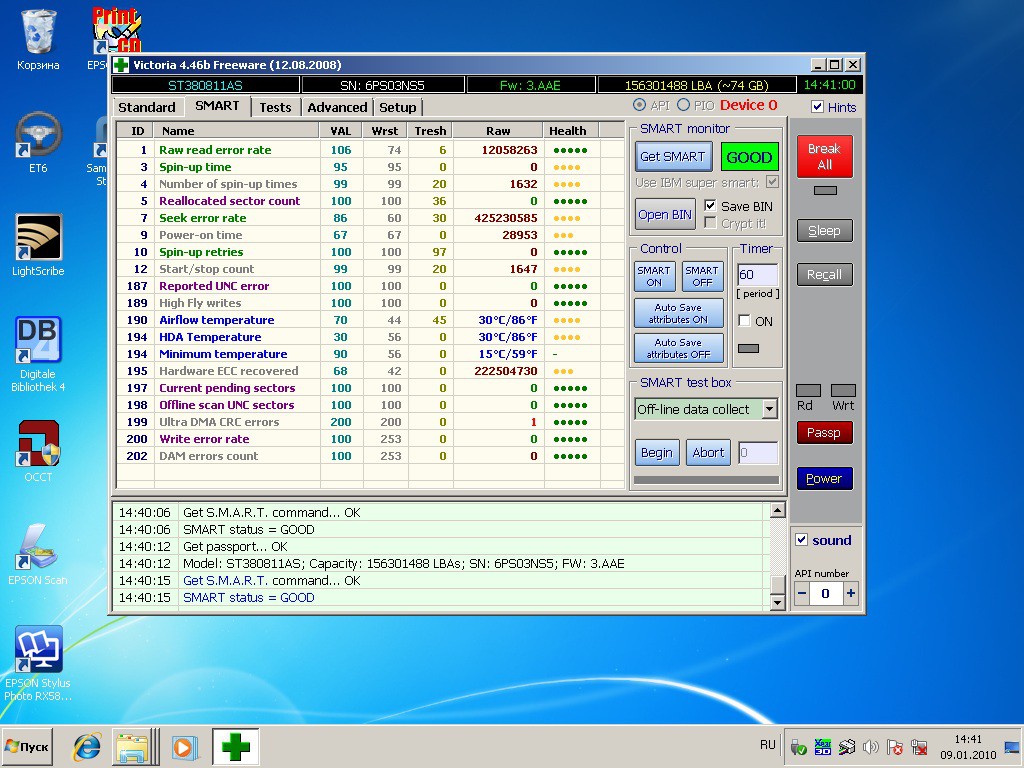Launch EPSON Scan from desktop
Viewport: 1024px width, 768px height.
38,547
